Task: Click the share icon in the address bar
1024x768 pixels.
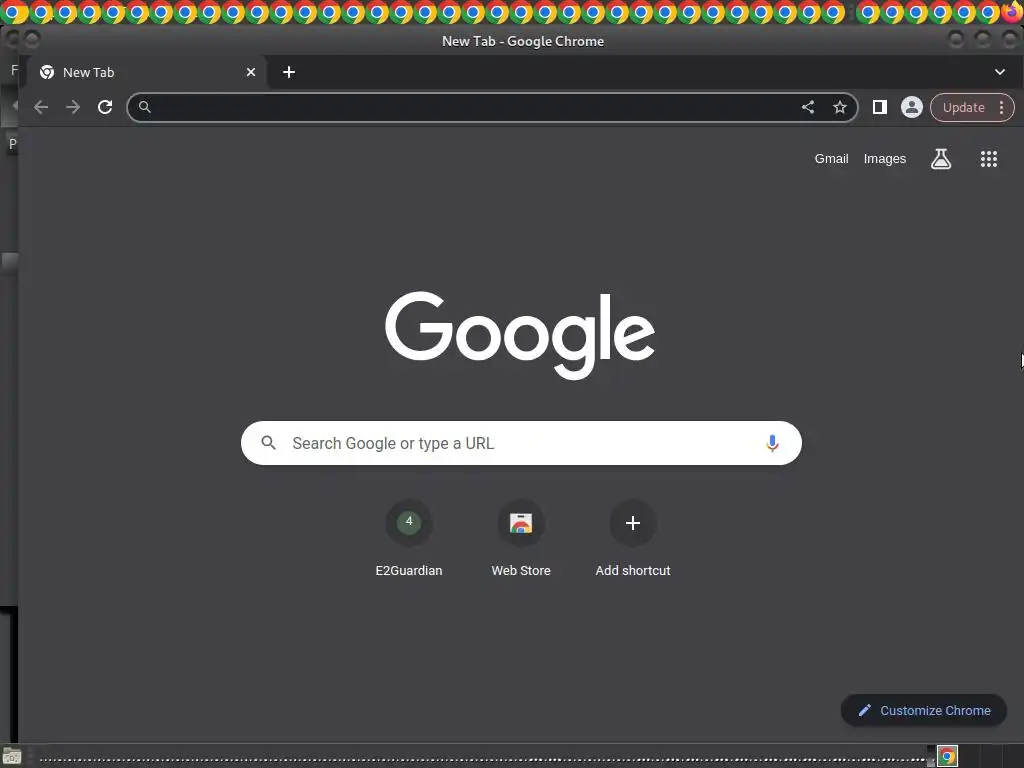Action: 808,107
